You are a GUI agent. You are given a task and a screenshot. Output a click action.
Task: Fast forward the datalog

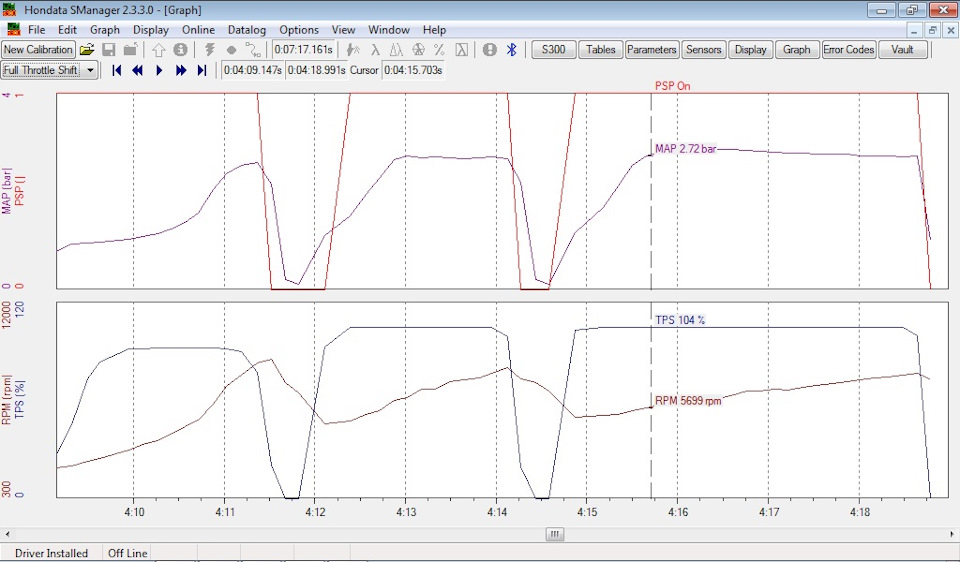click(181, 70)
